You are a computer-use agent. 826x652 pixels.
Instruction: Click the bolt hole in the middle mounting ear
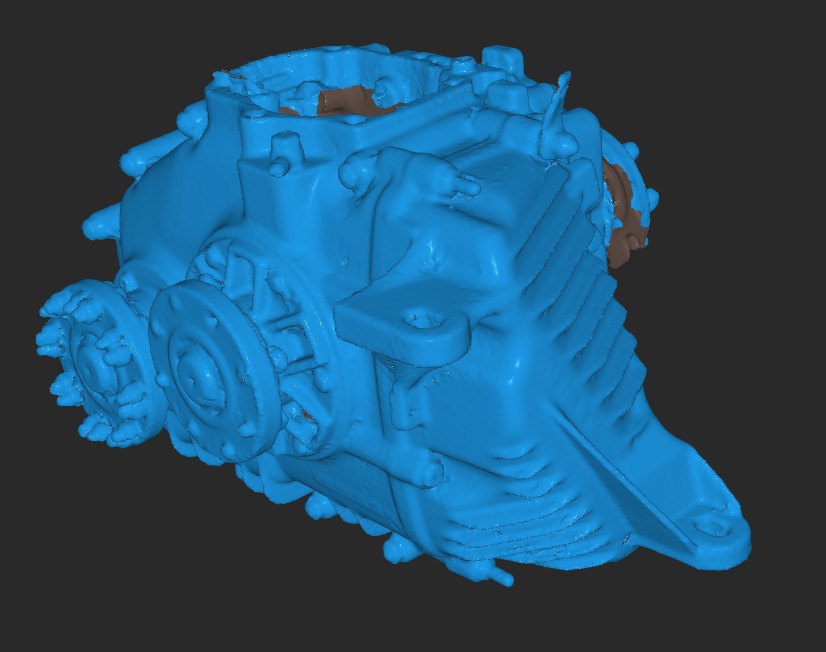coord(423,322)
